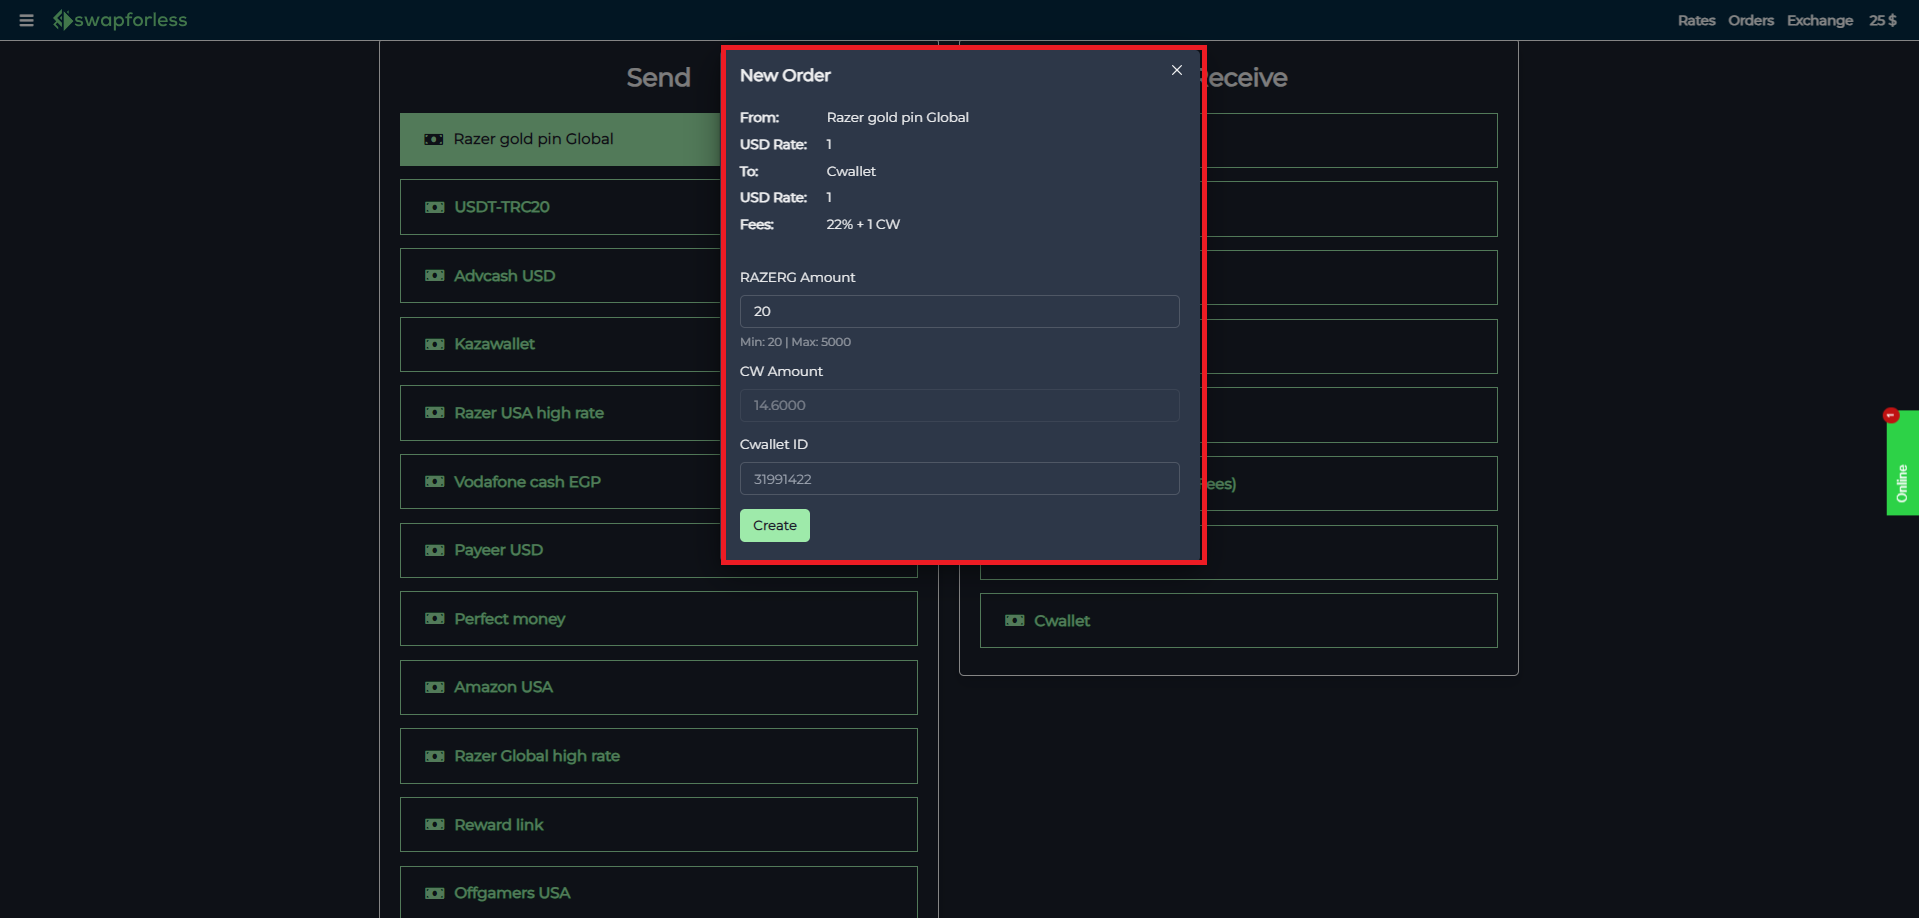Image resolution: width=1919 pixels, height=918 pixels.
Task: Click money icon beside Amazon USA
Action: pyautogui.click(x=435, y=687)
